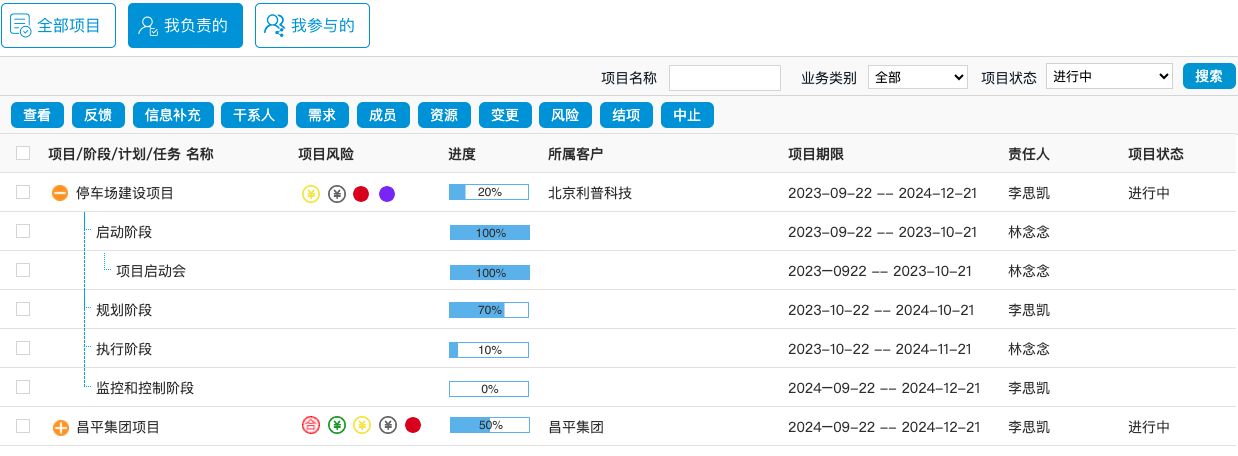The image size is (1238, 456).
Task: Expand the 昌平集团项目 tree node
Action: pyautogui.click(x=60, y=428)
